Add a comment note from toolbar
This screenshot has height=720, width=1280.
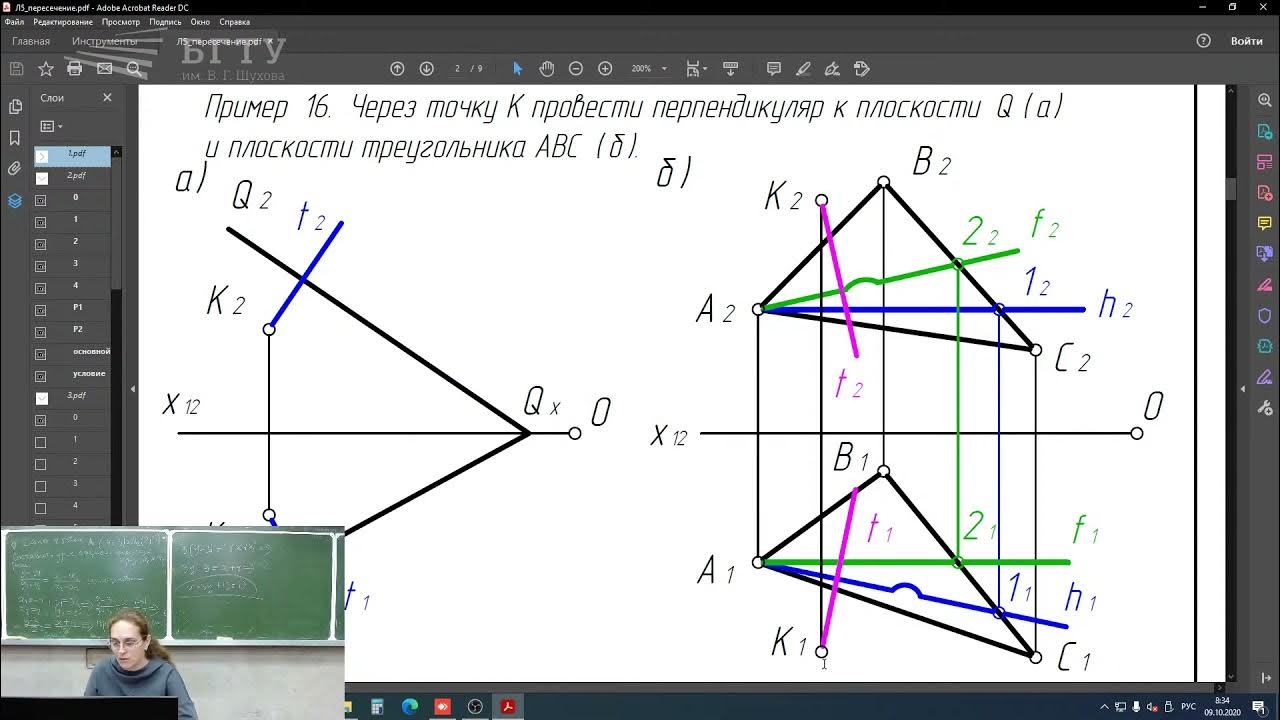tap(773, 69)
